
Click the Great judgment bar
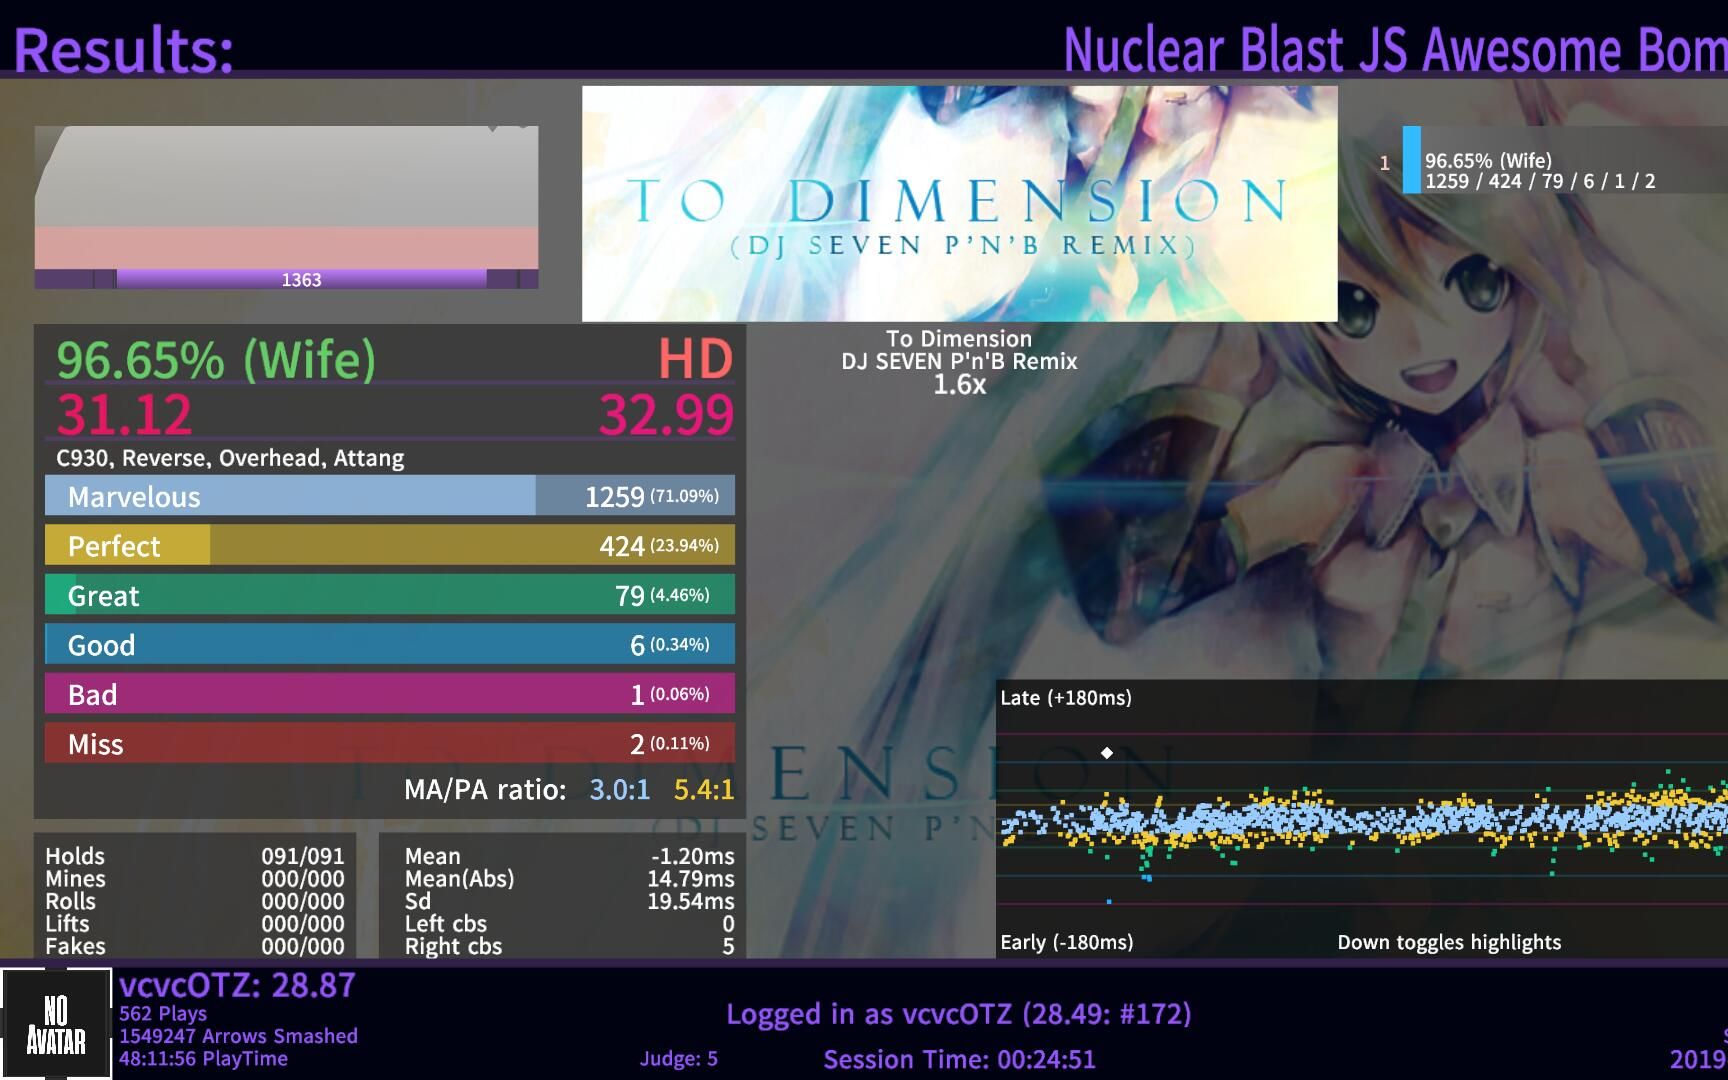coord(390,595)
